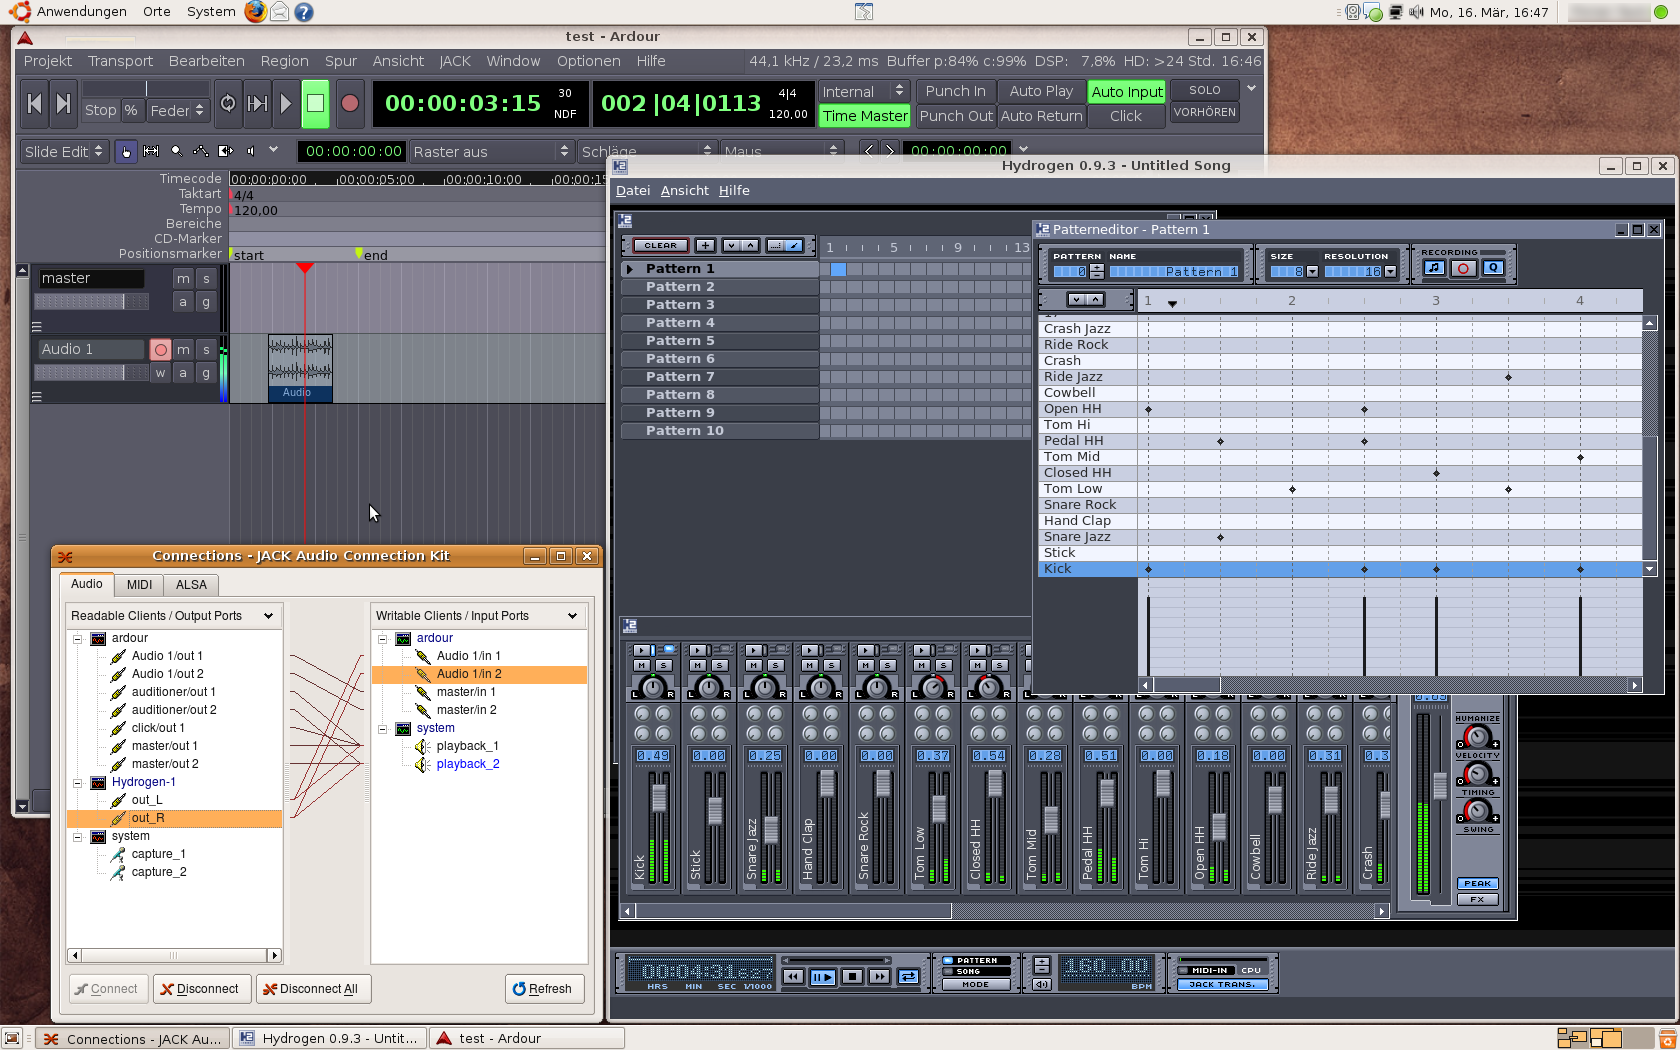
Task: Open Ardour Region menu
Action: pos(284,61)
